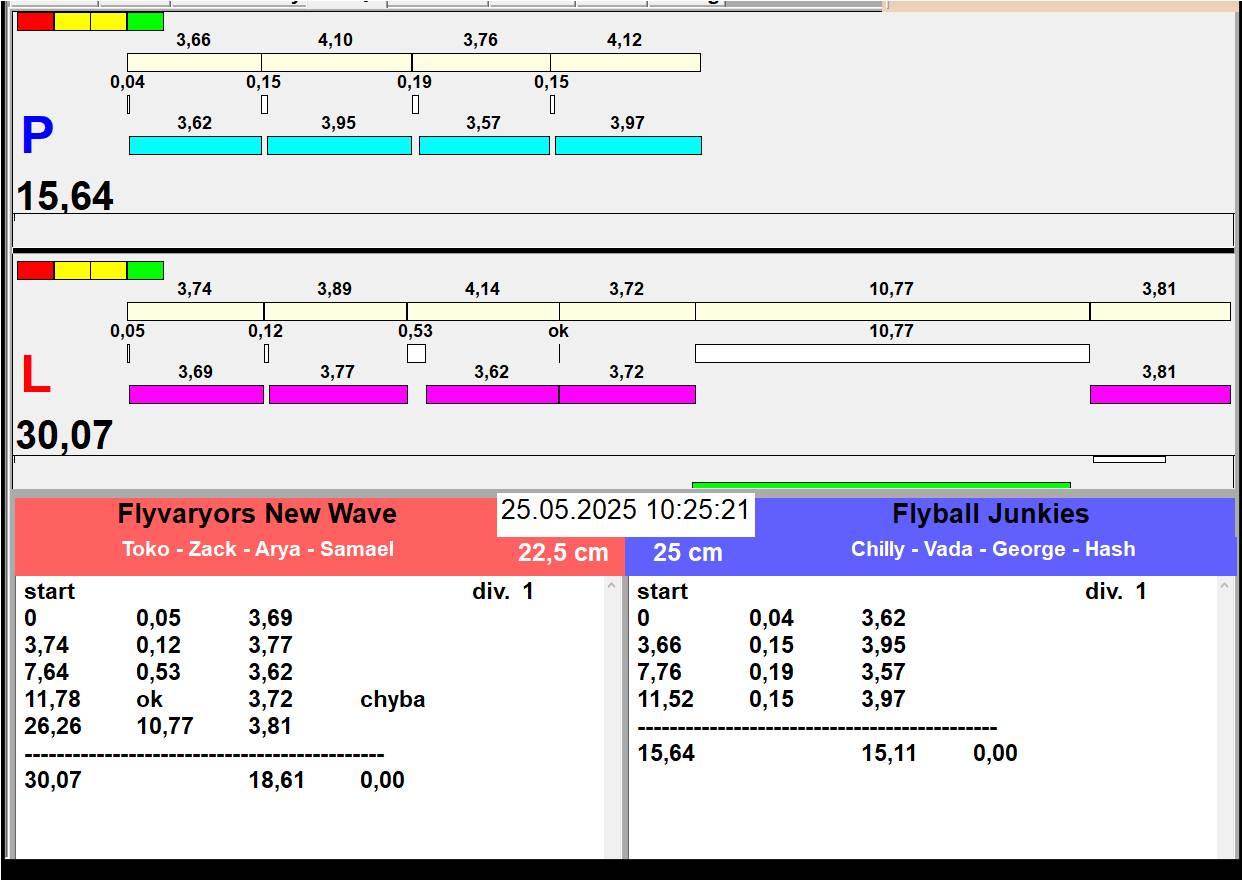Image resolution: width=1242 pixels, height=880 pixels.
Task: Select the magenta 3,62 run bar
Action: coord(492,394)
